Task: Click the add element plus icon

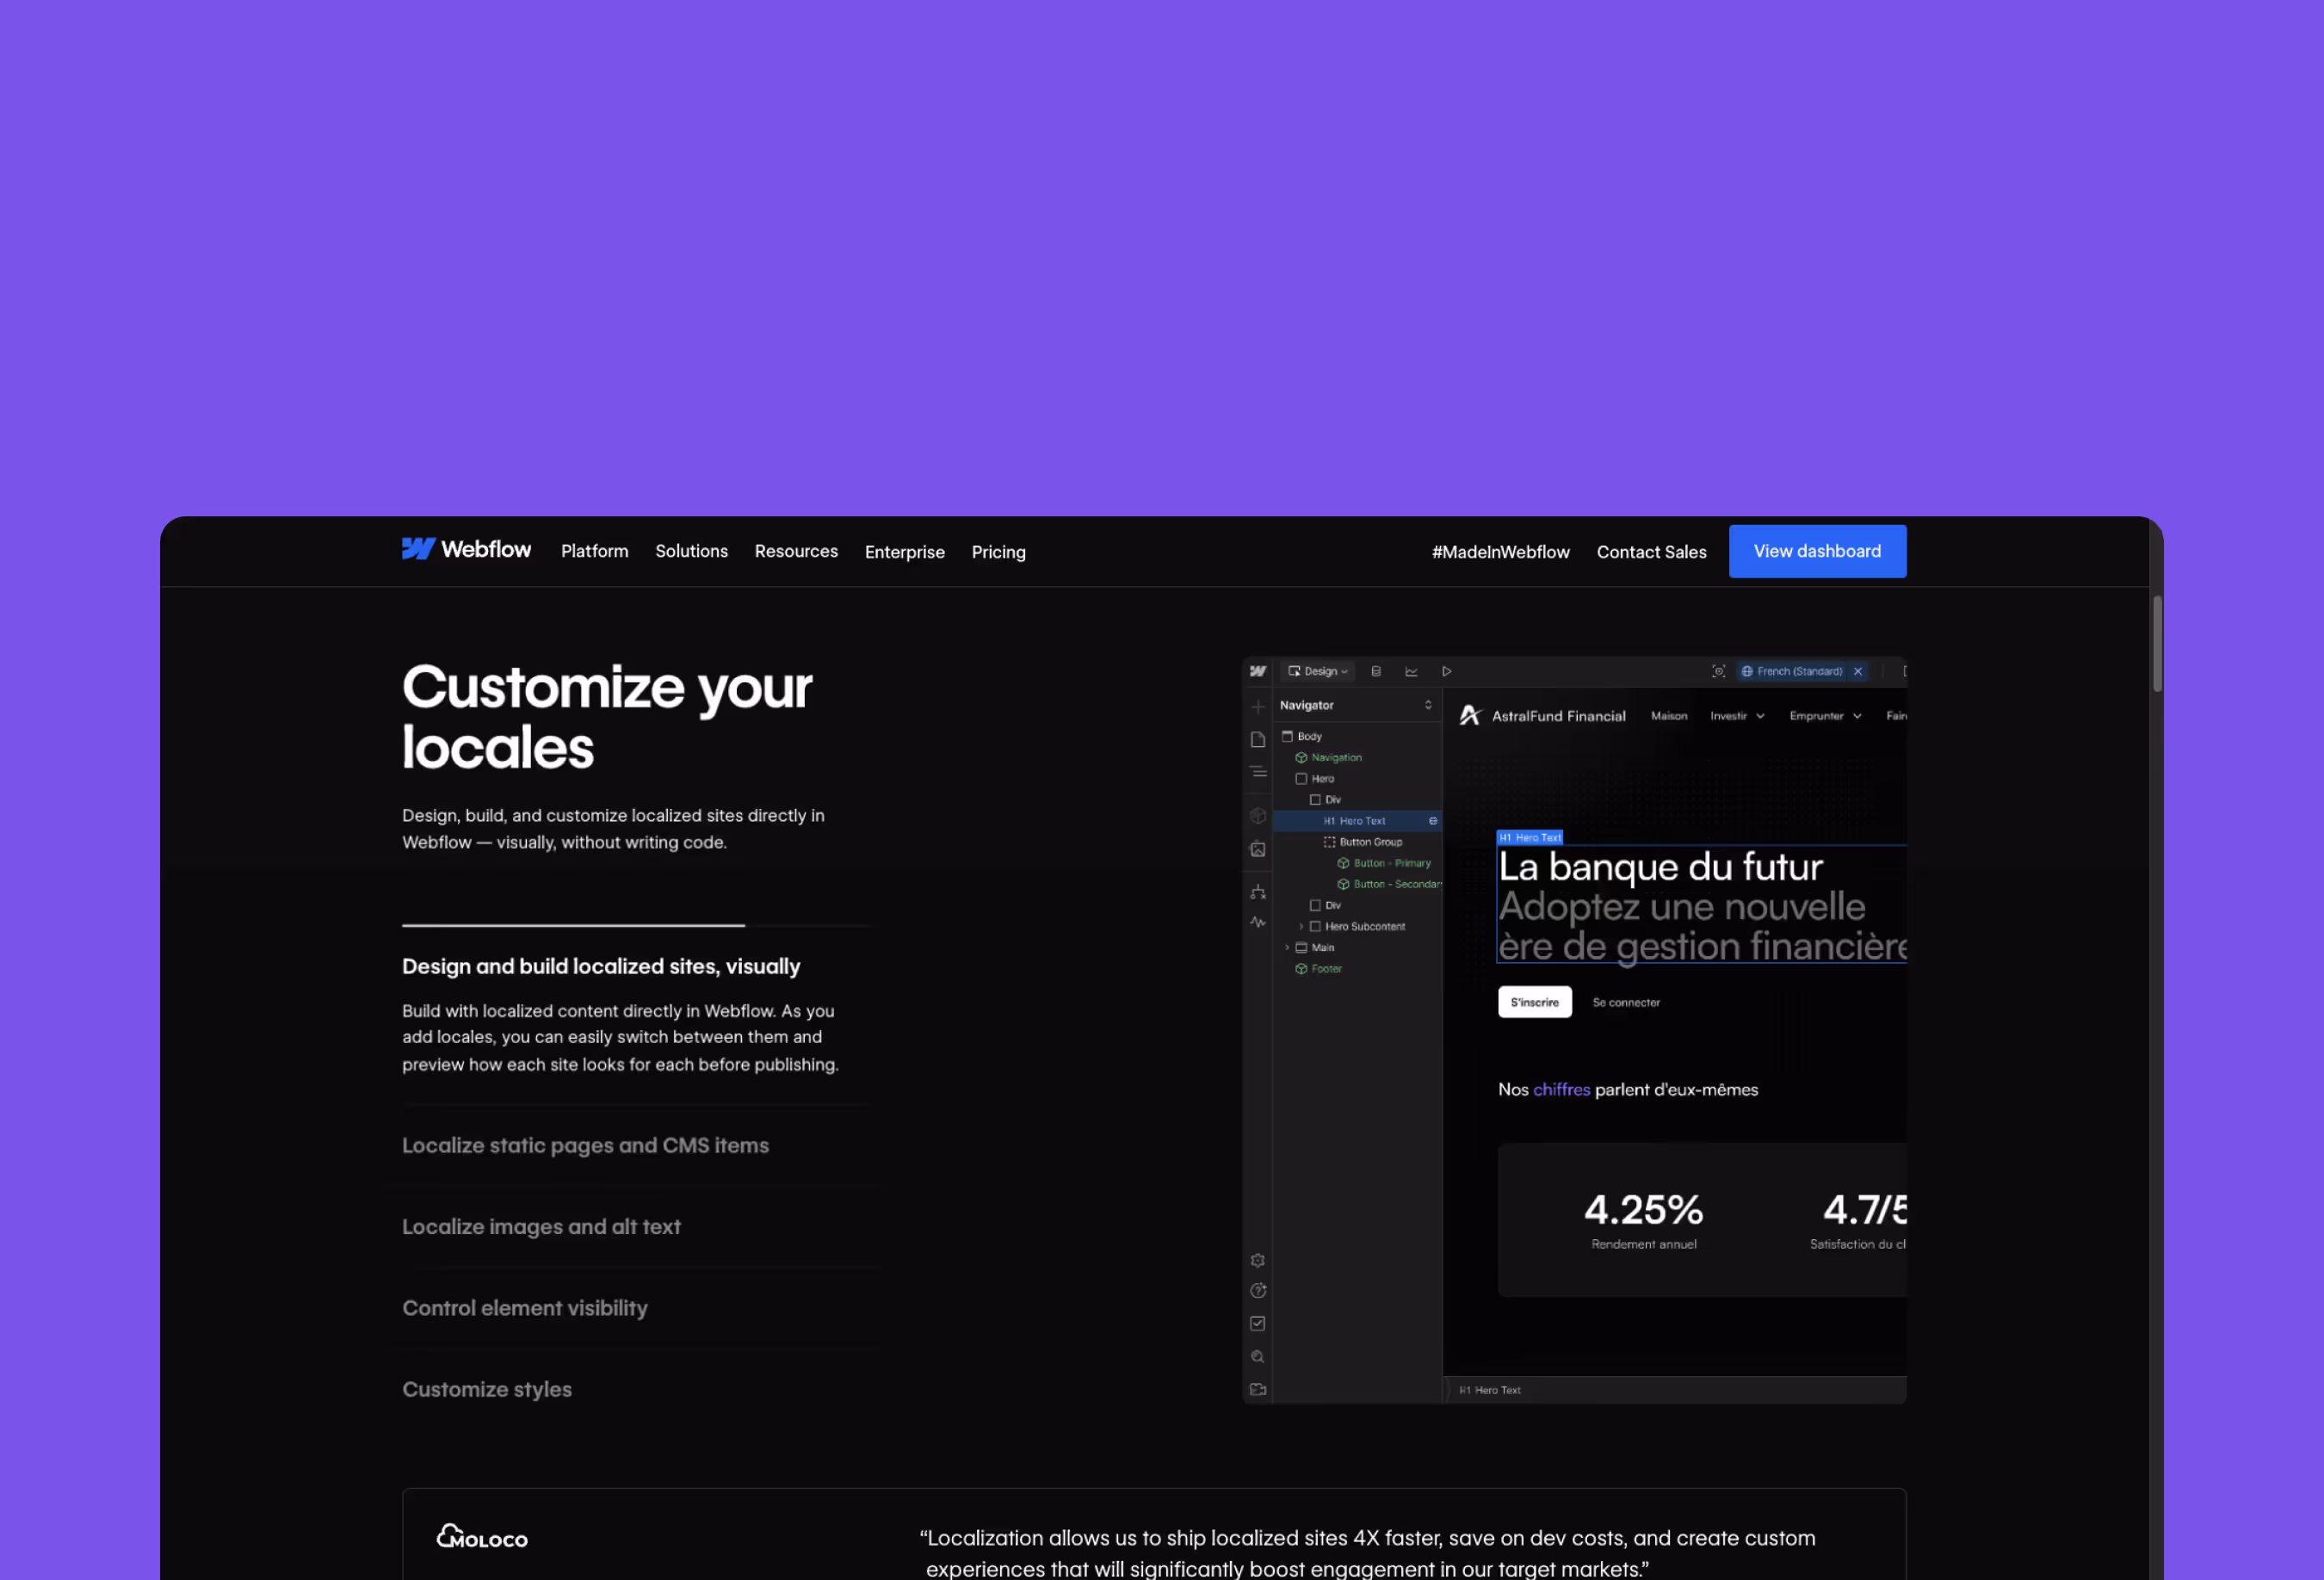Action: (1258, 707)
